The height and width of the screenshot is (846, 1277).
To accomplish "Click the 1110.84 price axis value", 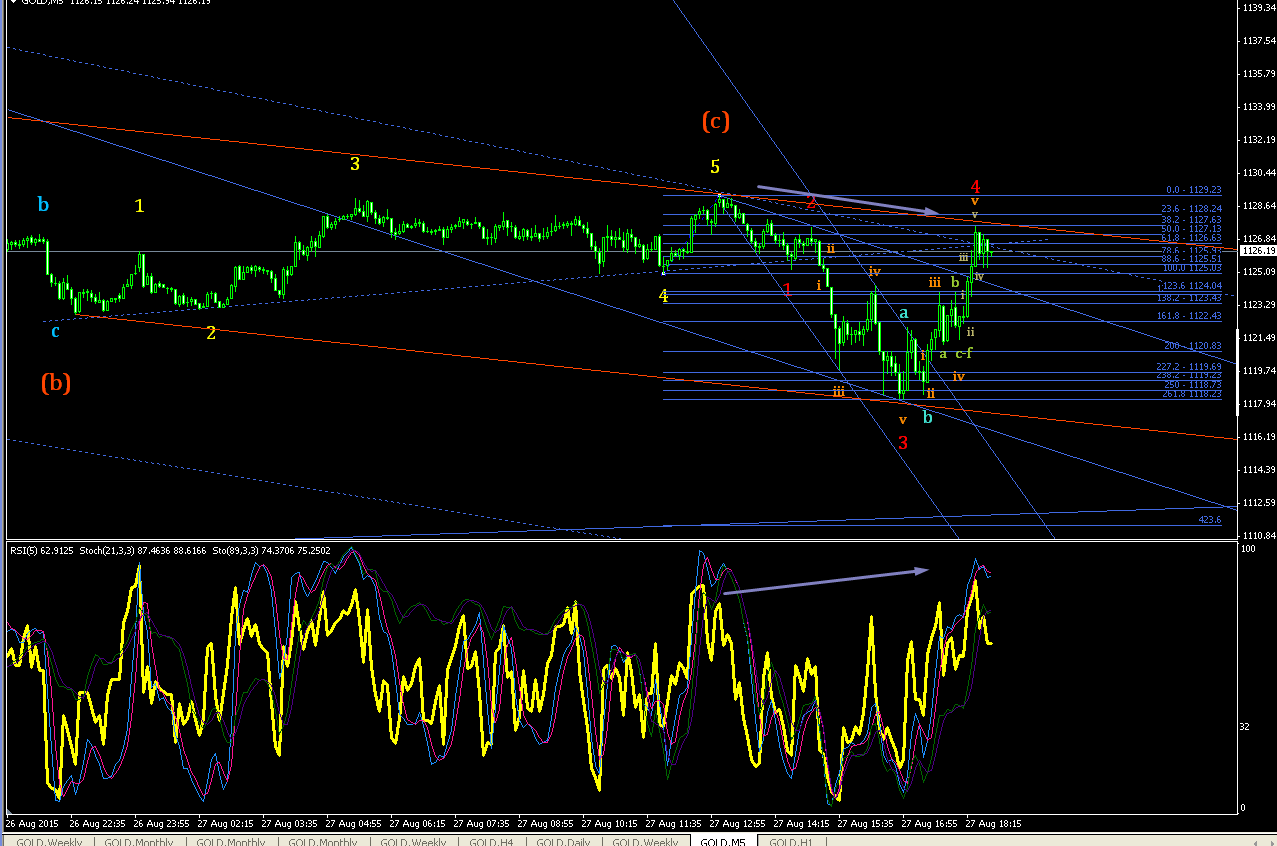I will click(1257, 535).
